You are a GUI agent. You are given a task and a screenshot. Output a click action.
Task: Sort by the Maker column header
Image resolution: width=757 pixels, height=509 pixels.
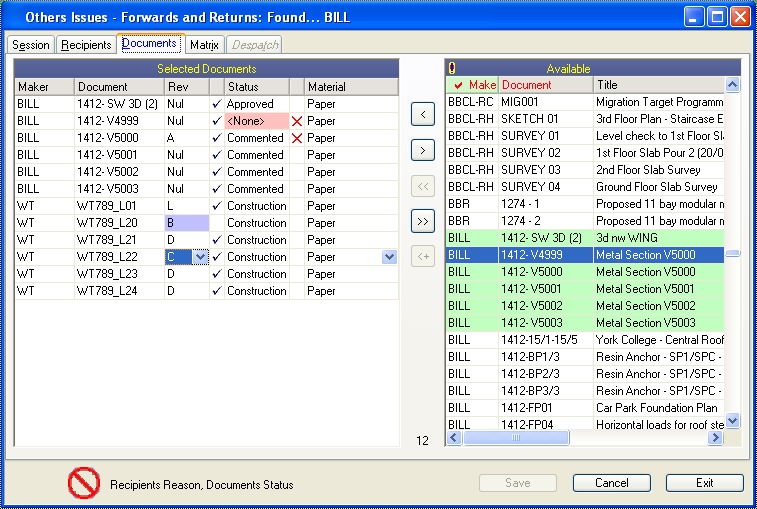pyautogui.click(x=44, y=87)
